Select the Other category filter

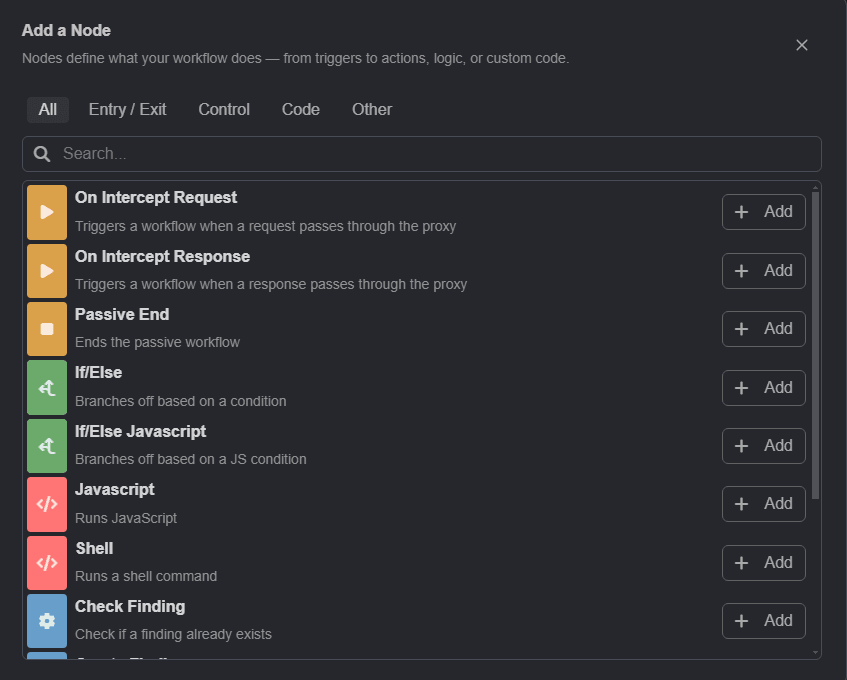[371, 109]
